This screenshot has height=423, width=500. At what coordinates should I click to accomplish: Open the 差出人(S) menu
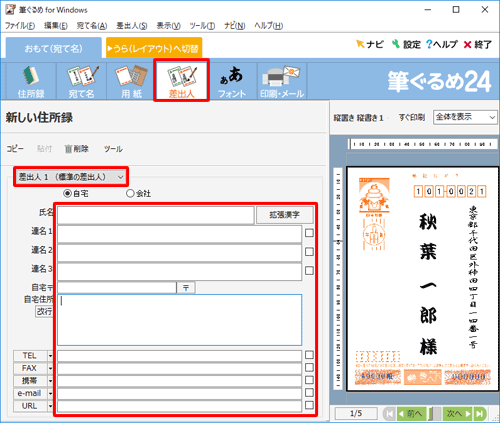pos(132,26)
